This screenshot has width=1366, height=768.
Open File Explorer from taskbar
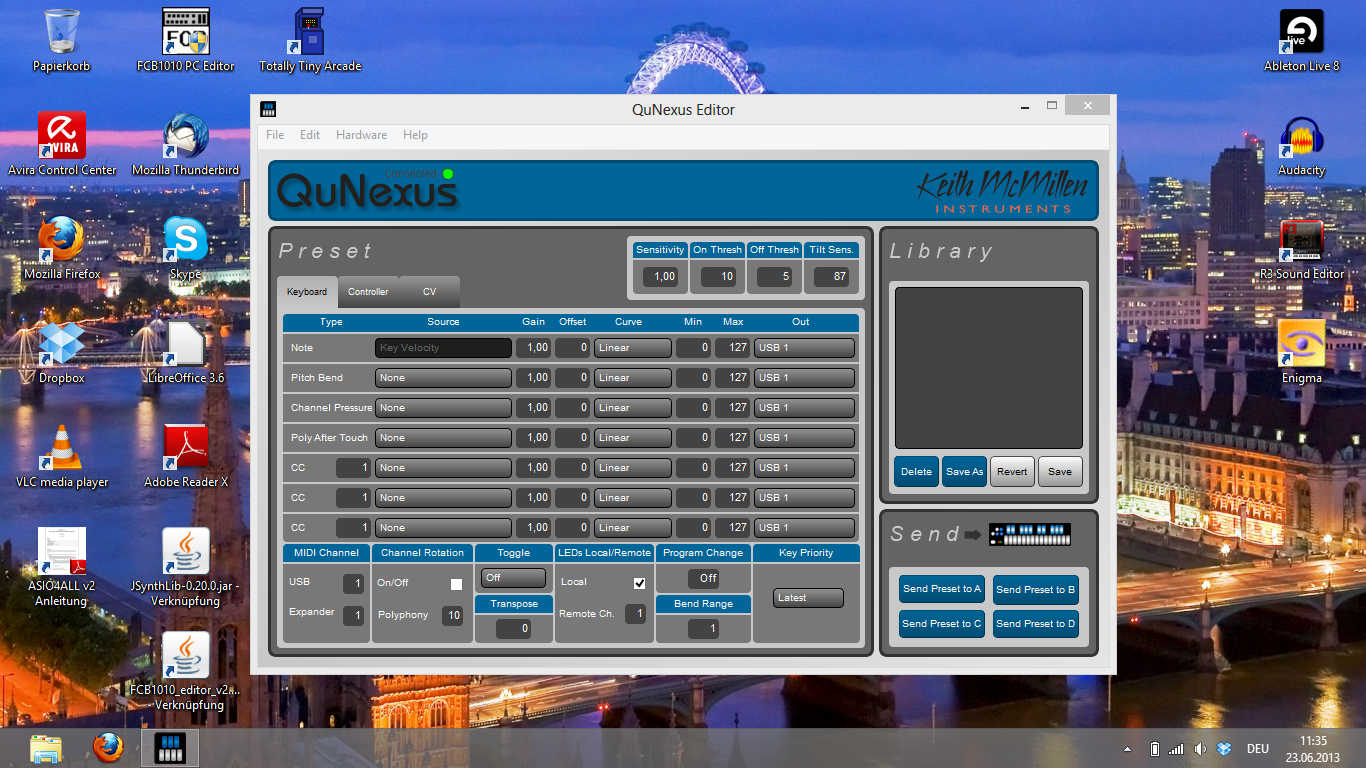tap(46, 748)
